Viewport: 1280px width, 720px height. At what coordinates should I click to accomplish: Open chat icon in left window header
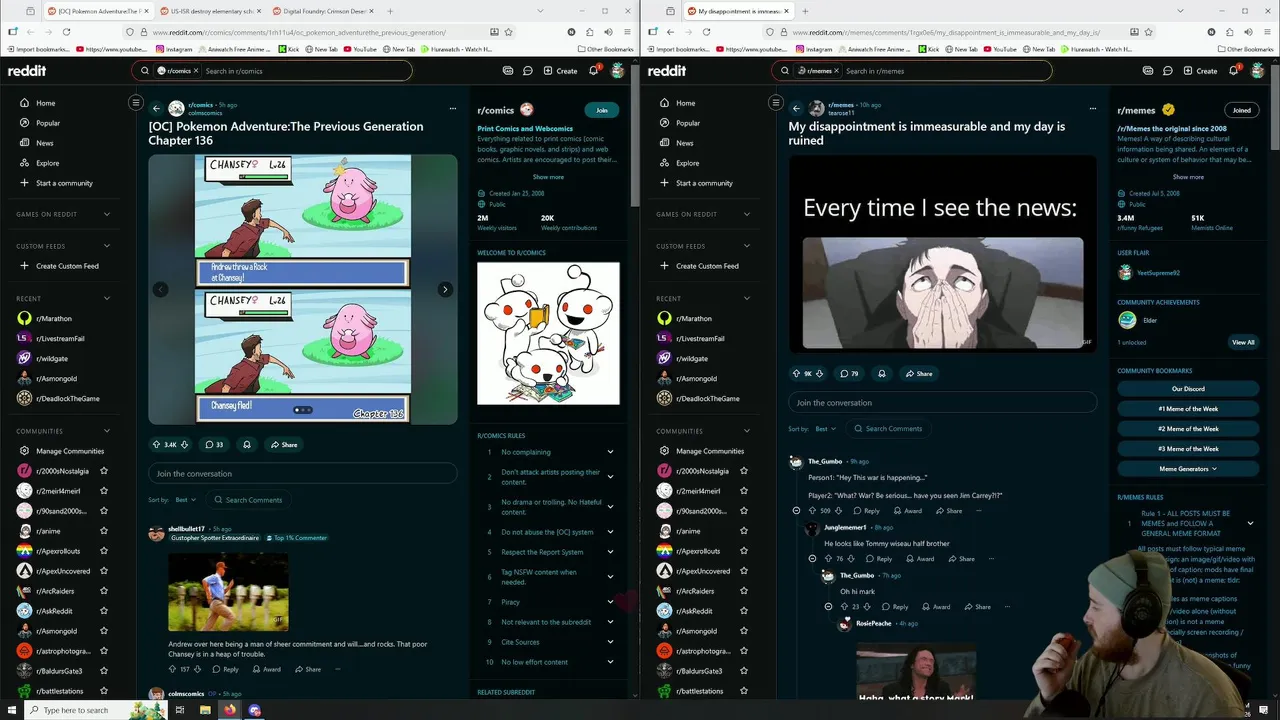(528, 71)
